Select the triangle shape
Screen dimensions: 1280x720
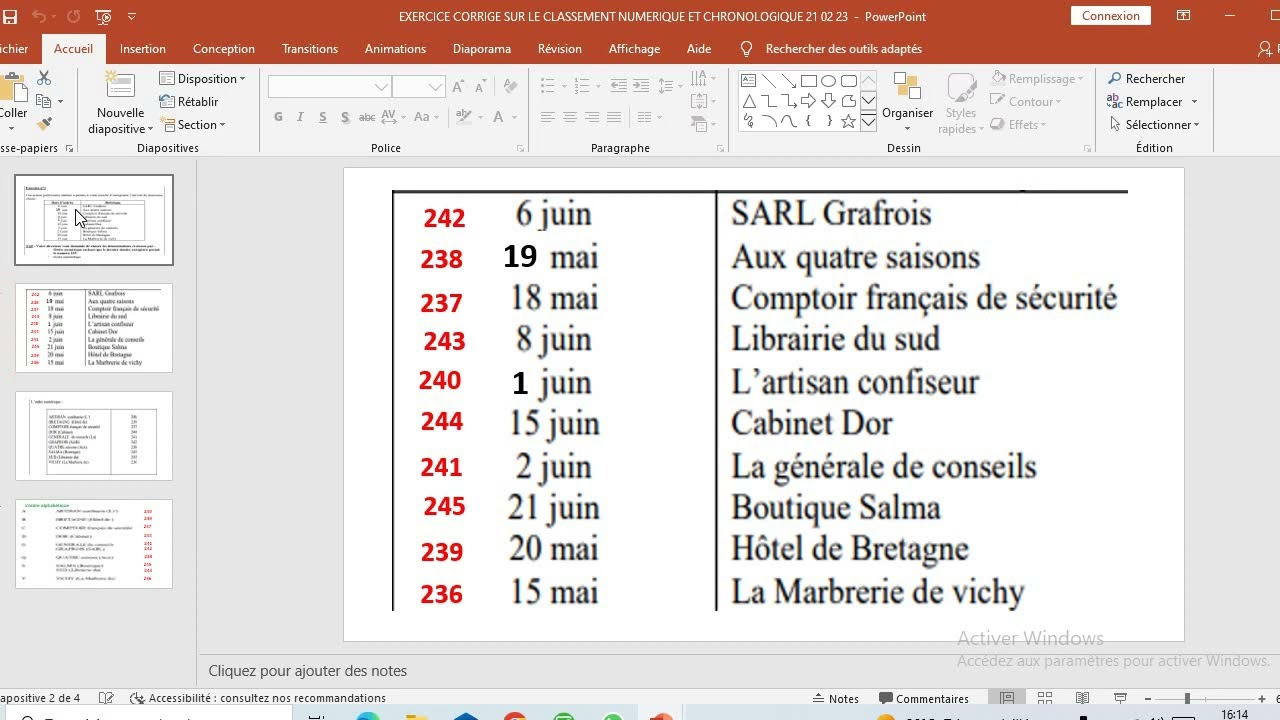click(x=749, y=101)
